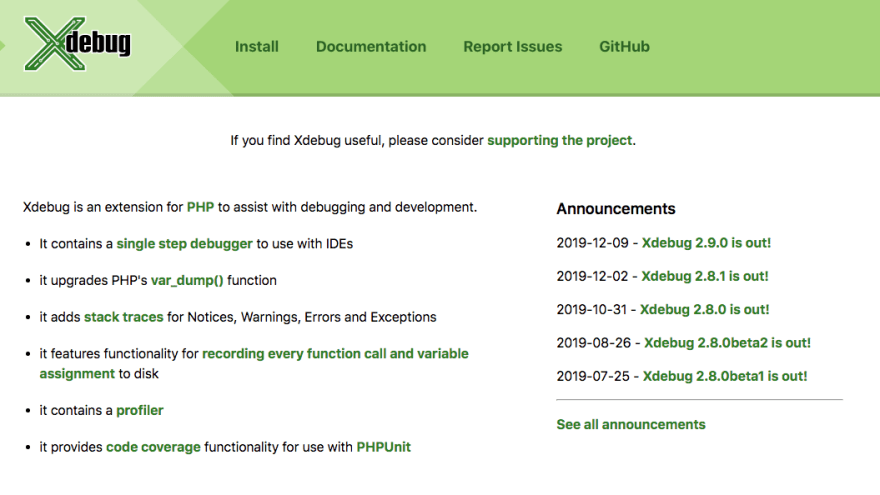880x495 pixels.
Task: Open the code coverage link
Action: 153,447
